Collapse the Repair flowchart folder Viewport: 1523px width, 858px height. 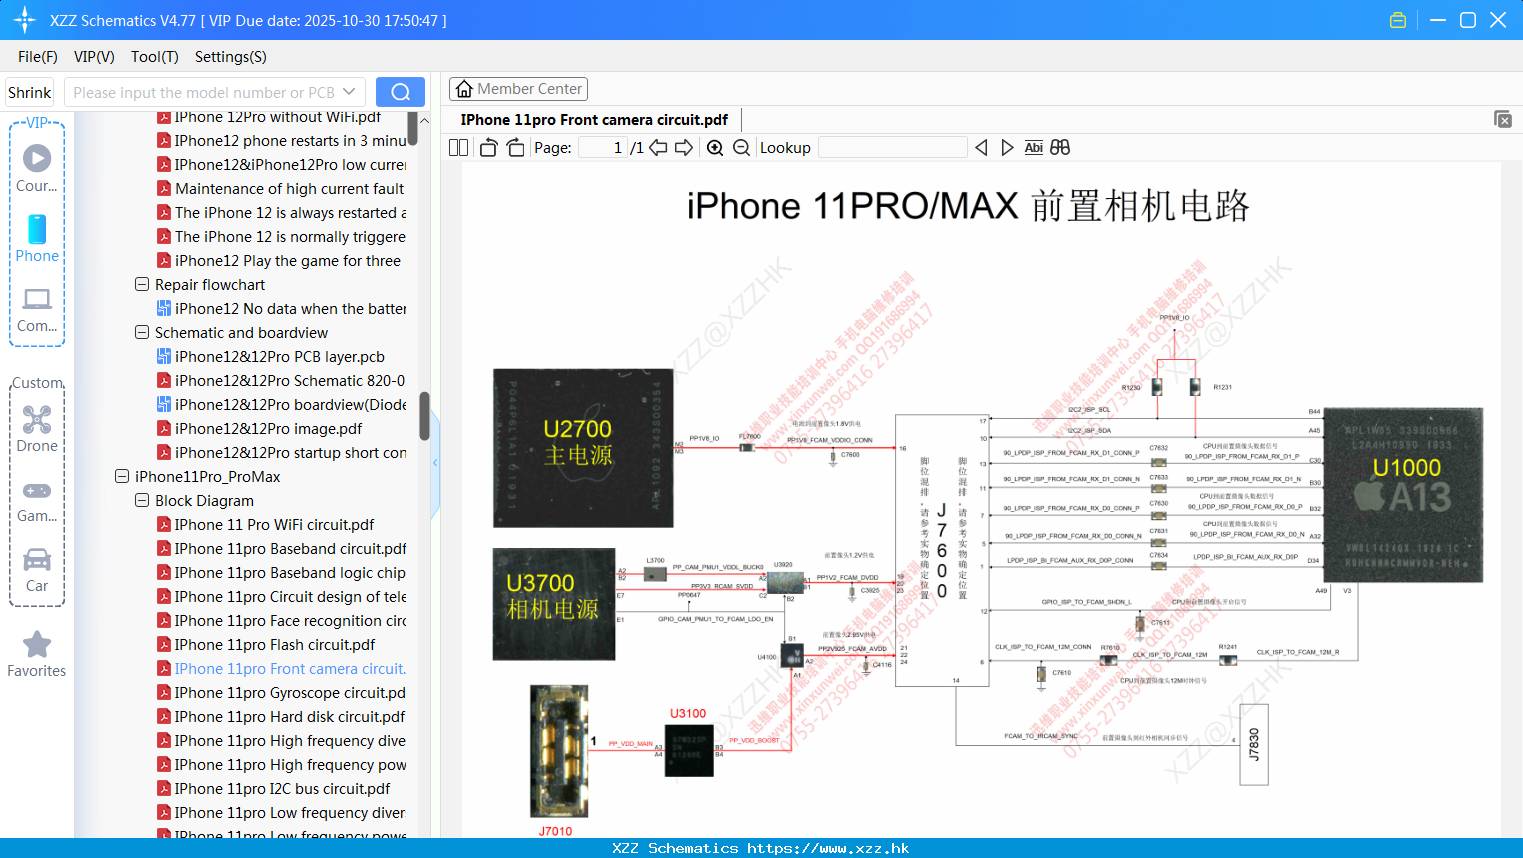coord(142,284)
